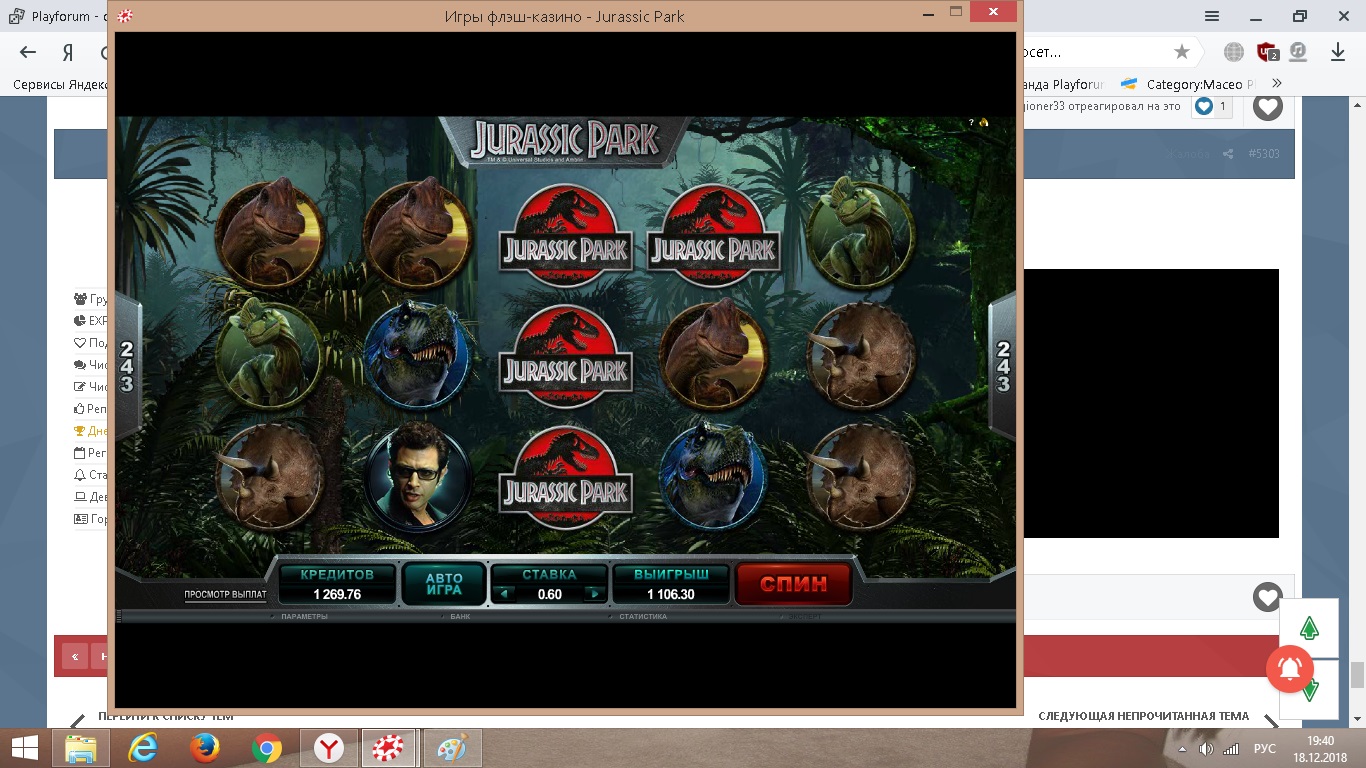Decrease the СТАВКА bet with left arrow
1366x768 pixels.
[x=503, y=594]
